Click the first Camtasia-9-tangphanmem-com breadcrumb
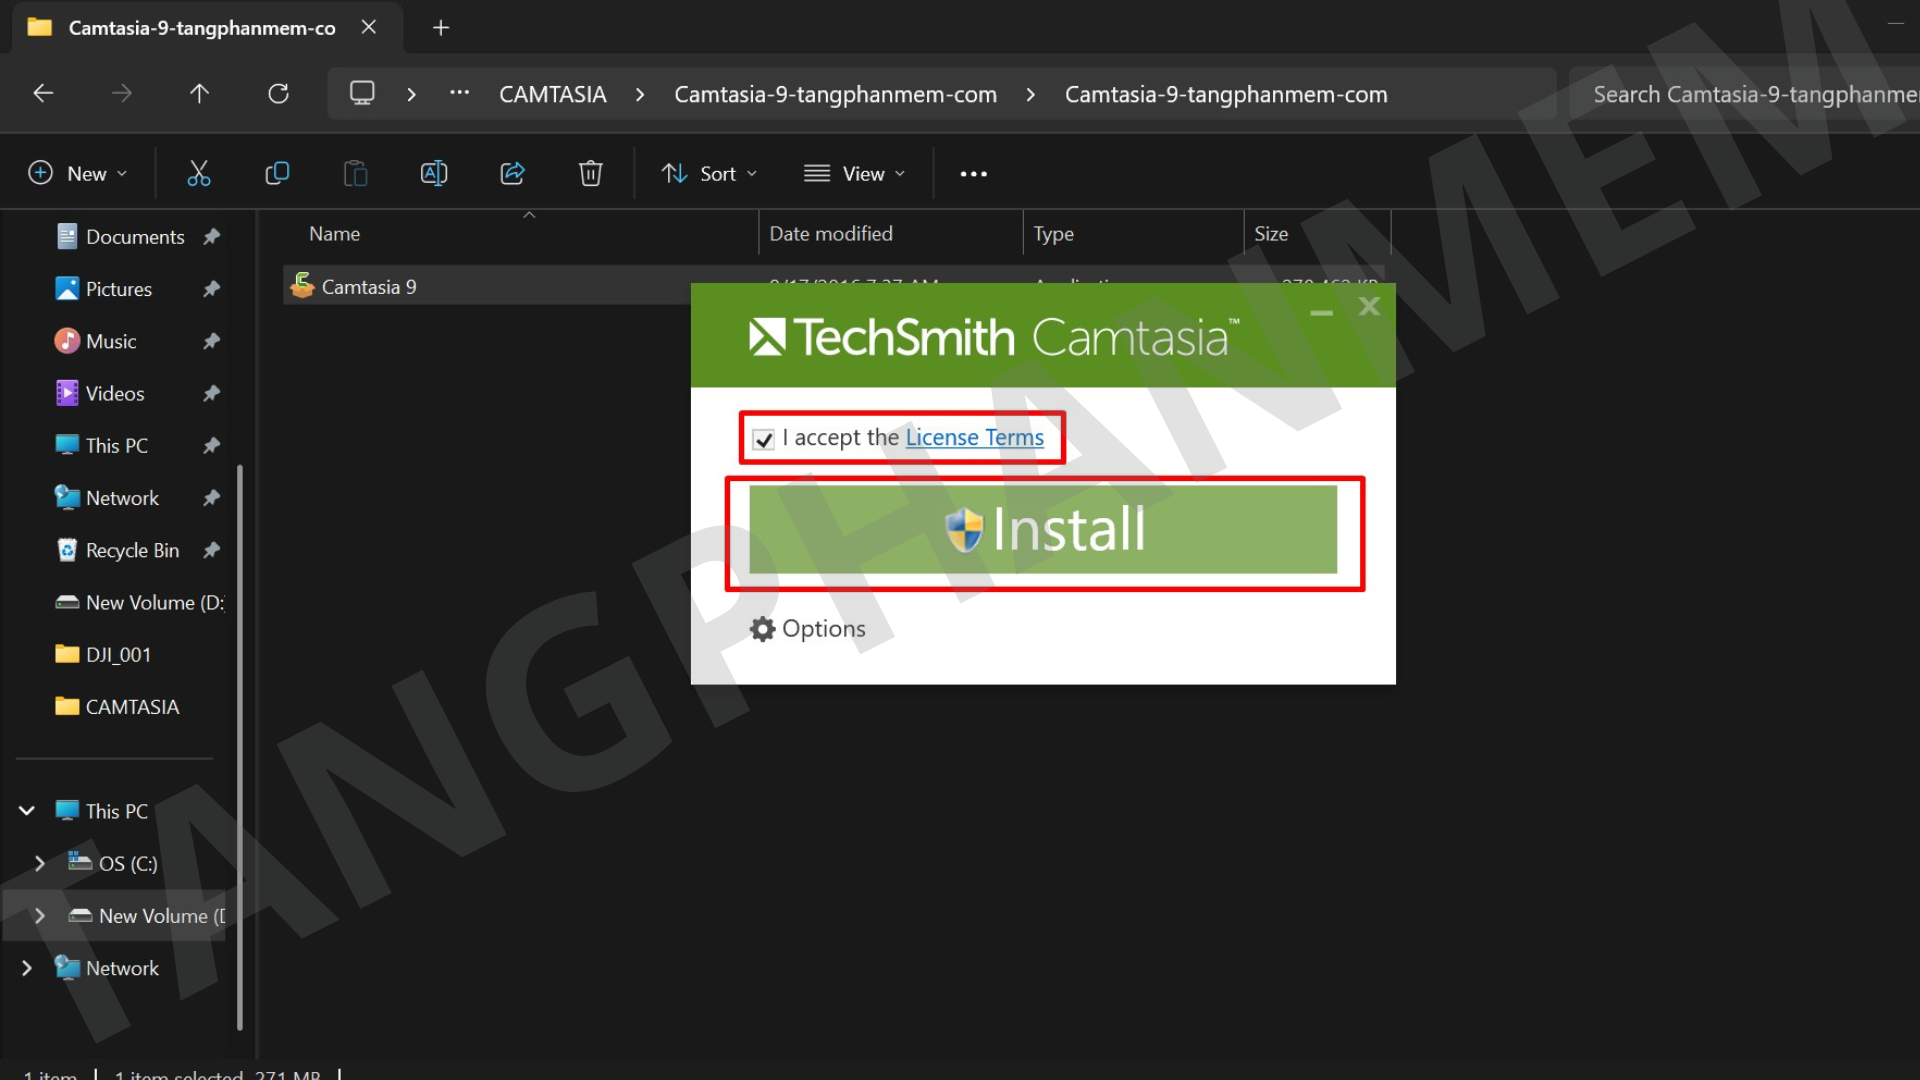This screenshot has width=1920, height=1080. pos(835,95)
